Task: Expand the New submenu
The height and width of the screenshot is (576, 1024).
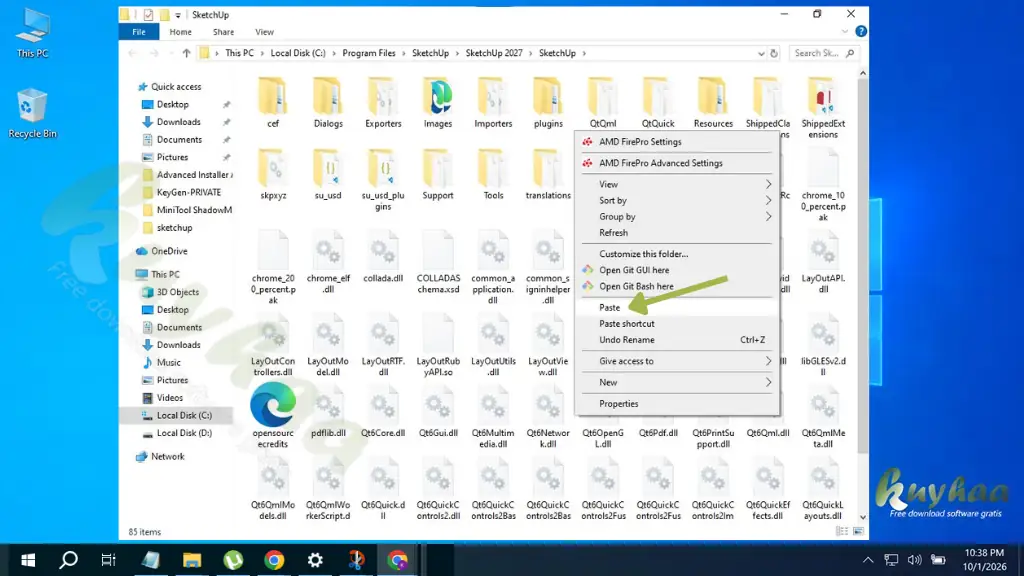Action: click(x=677, y=382)
